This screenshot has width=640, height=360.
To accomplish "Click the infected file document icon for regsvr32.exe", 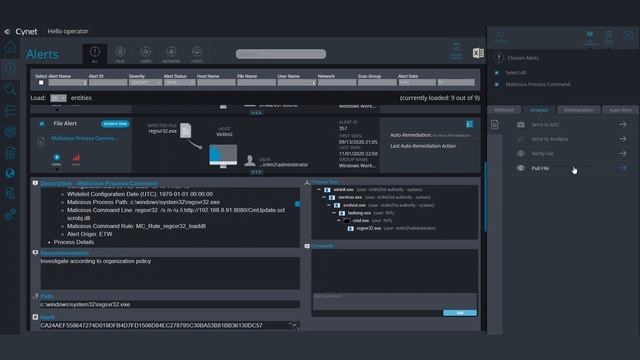I will click(186, 130).
